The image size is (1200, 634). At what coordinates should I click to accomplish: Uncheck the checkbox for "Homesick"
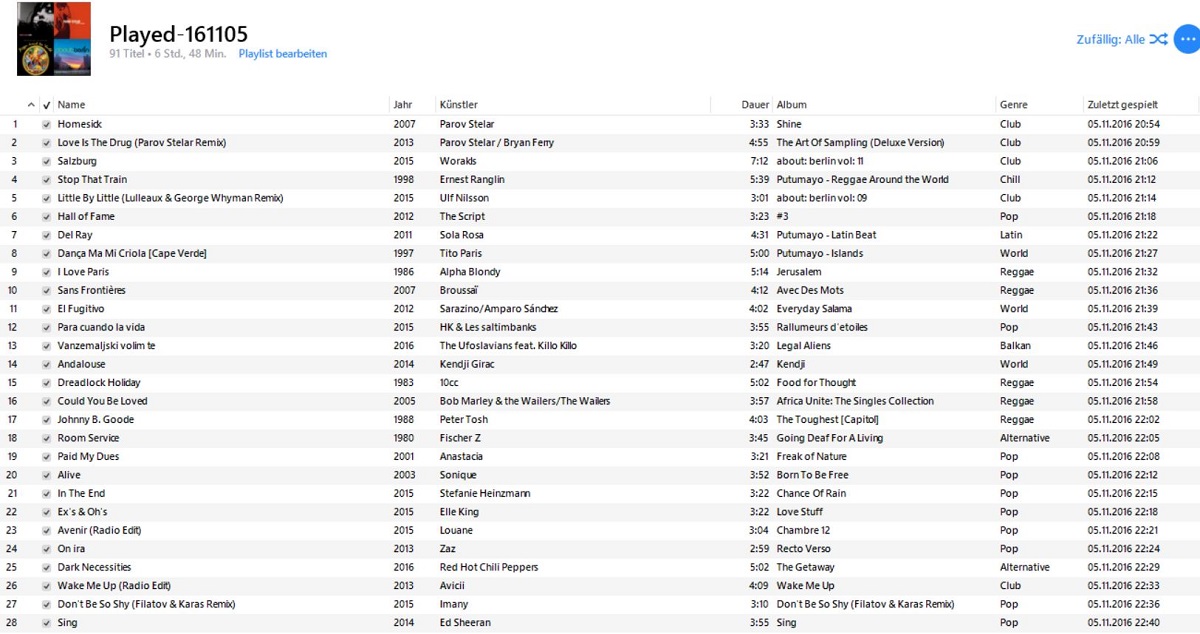coord(45,123)
